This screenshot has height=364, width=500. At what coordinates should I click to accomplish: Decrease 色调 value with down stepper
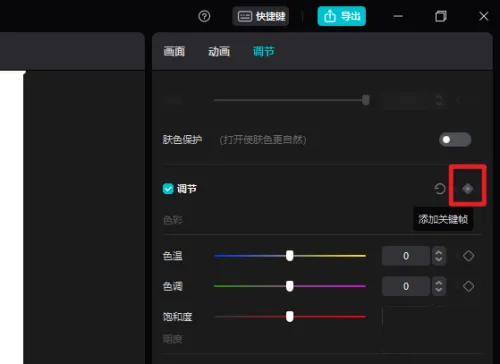(439, 290)
